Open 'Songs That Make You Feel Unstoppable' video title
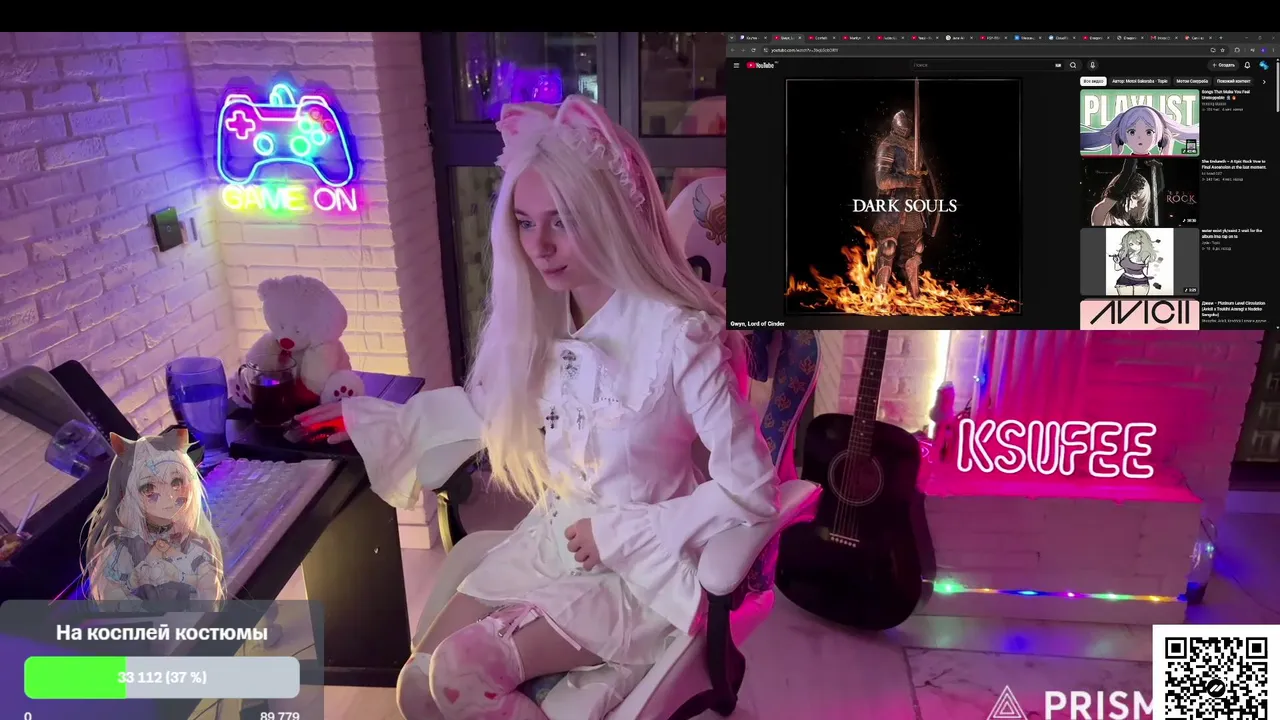 1226,94
